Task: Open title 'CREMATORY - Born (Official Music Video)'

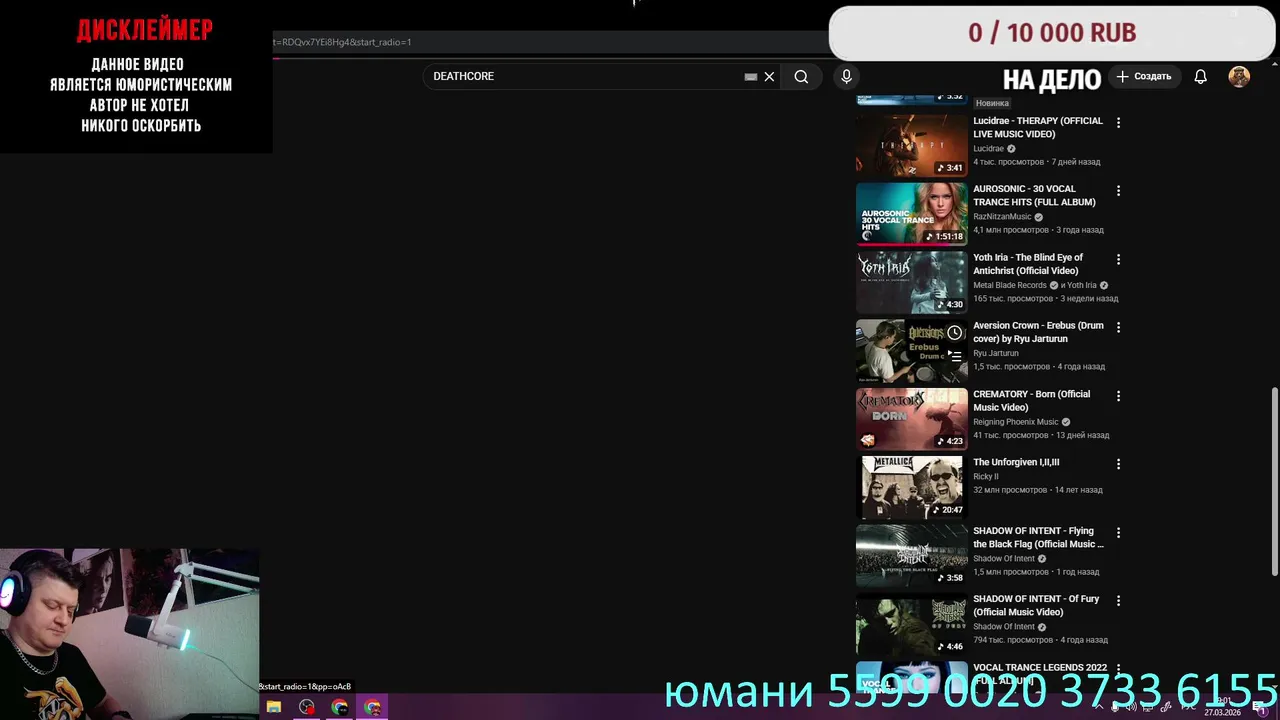Action: (1032, 400)
